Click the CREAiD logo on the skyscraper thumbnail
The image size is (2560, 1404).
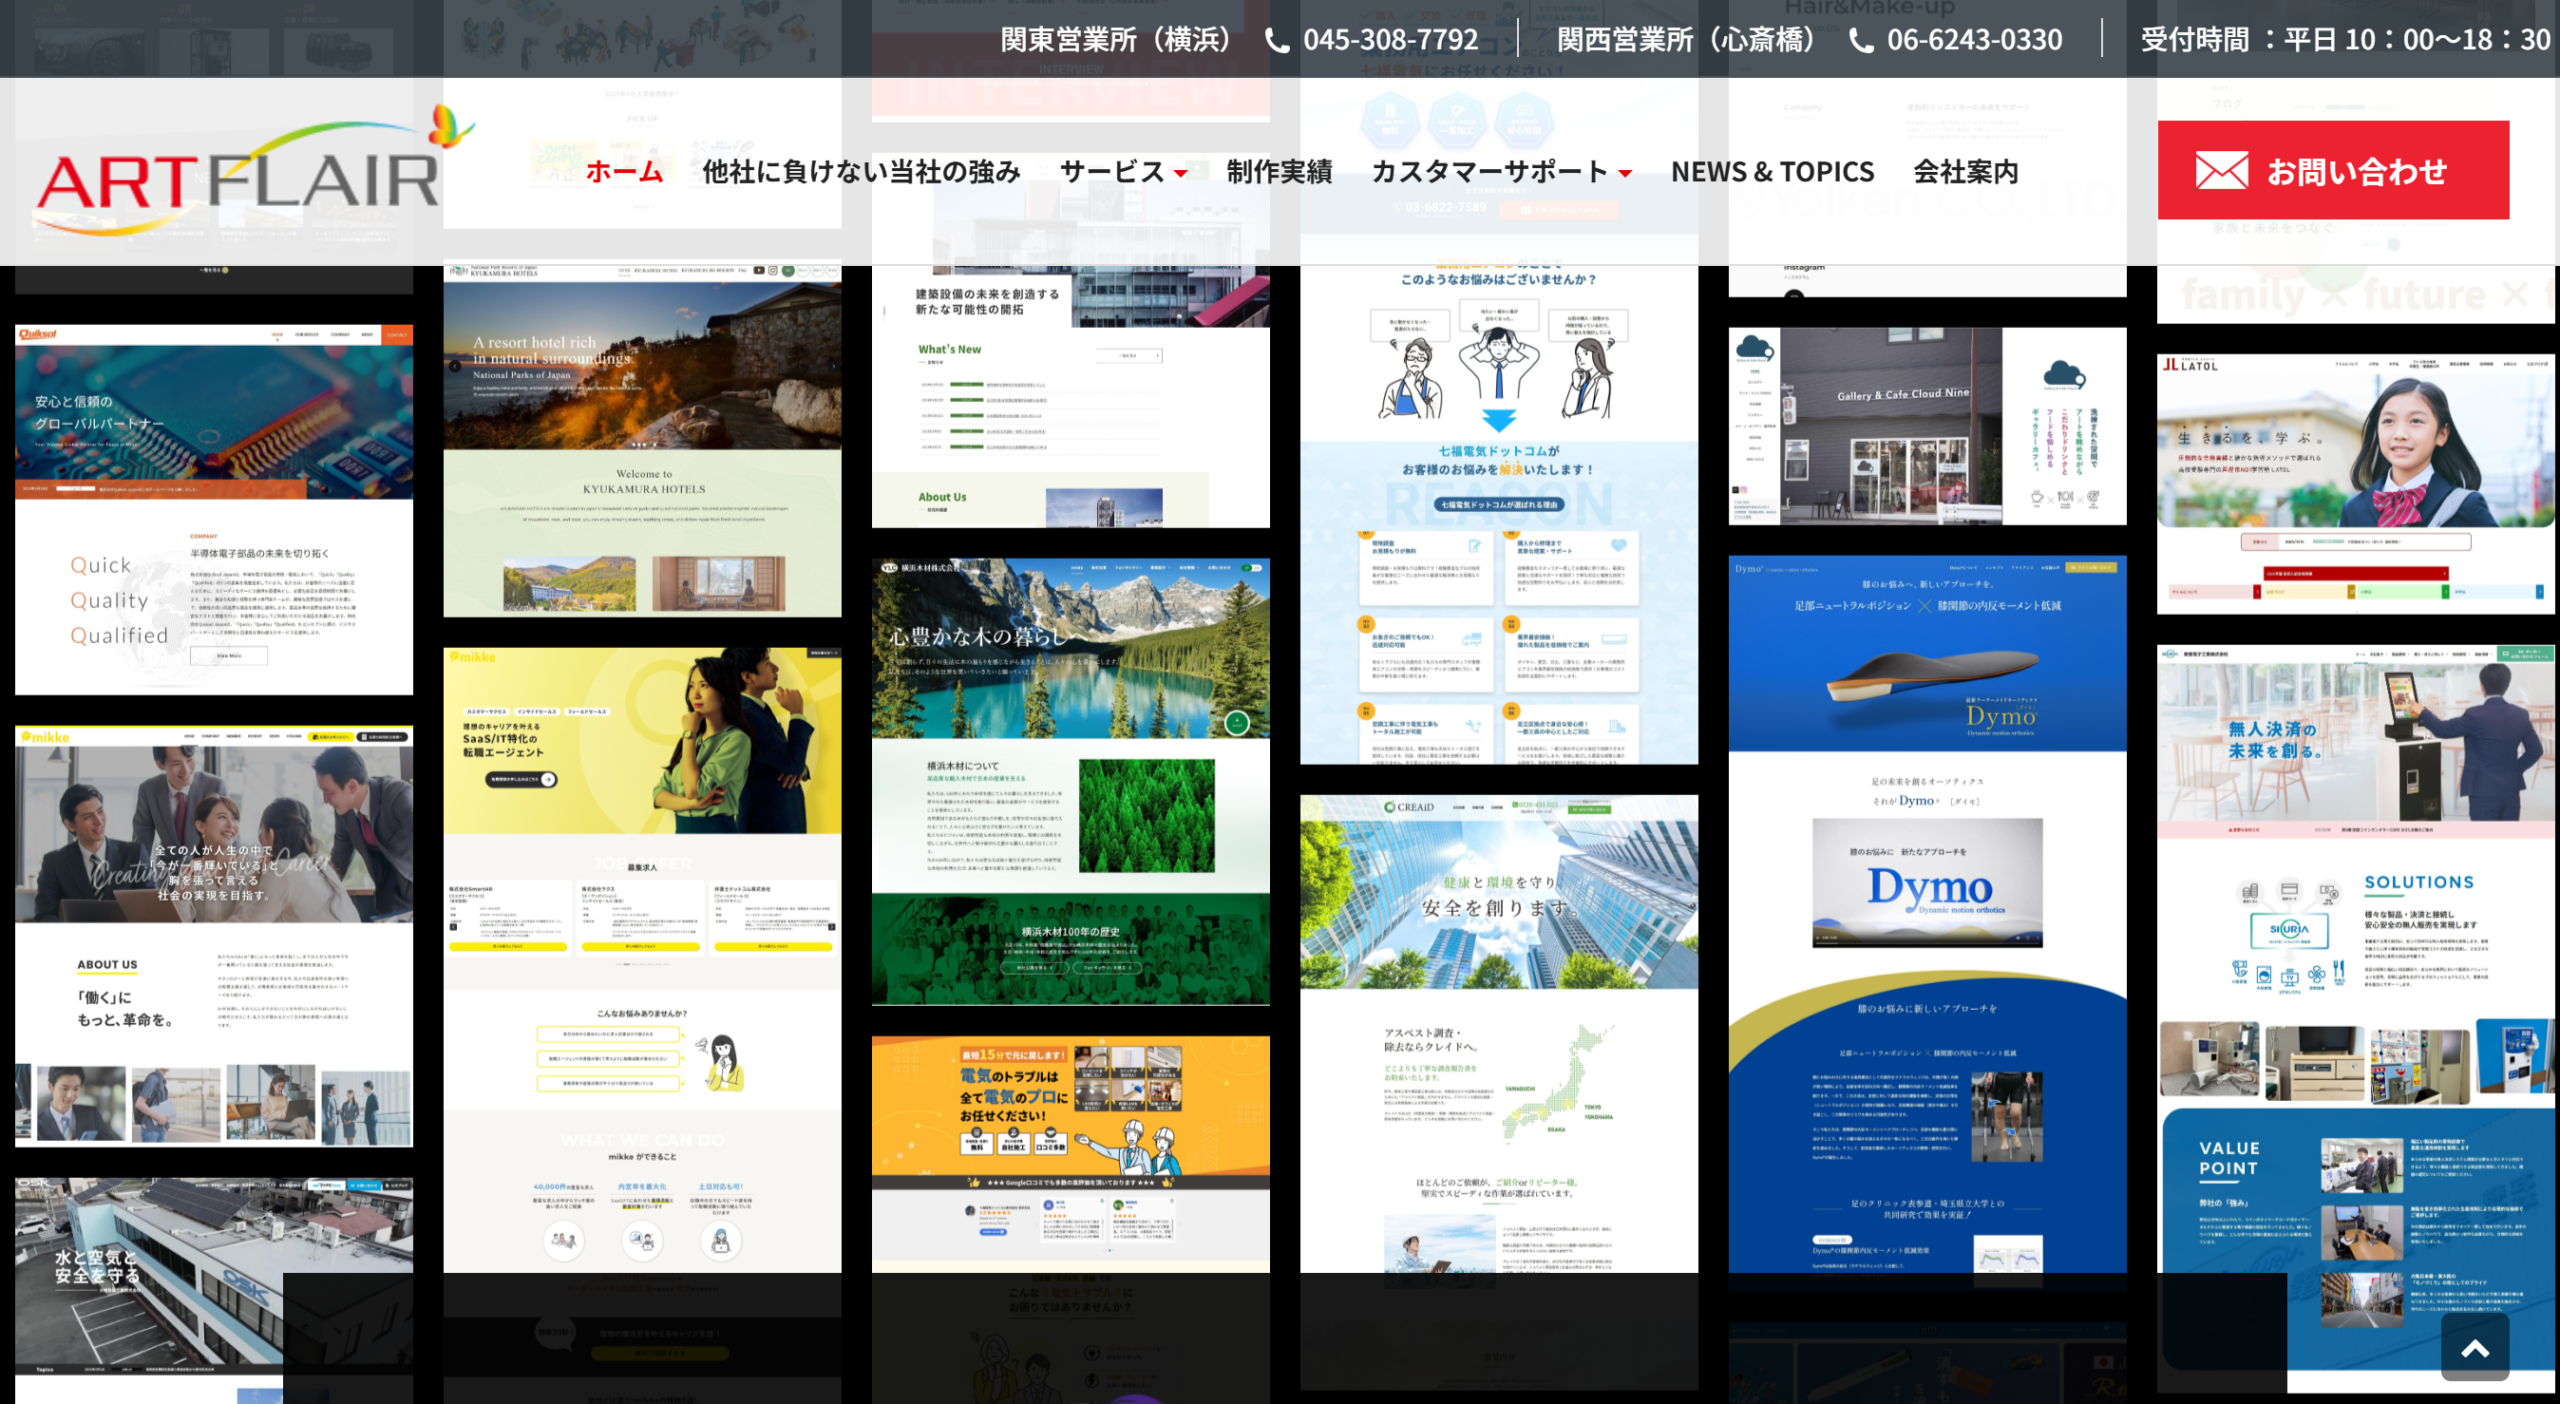(1409, 807)
